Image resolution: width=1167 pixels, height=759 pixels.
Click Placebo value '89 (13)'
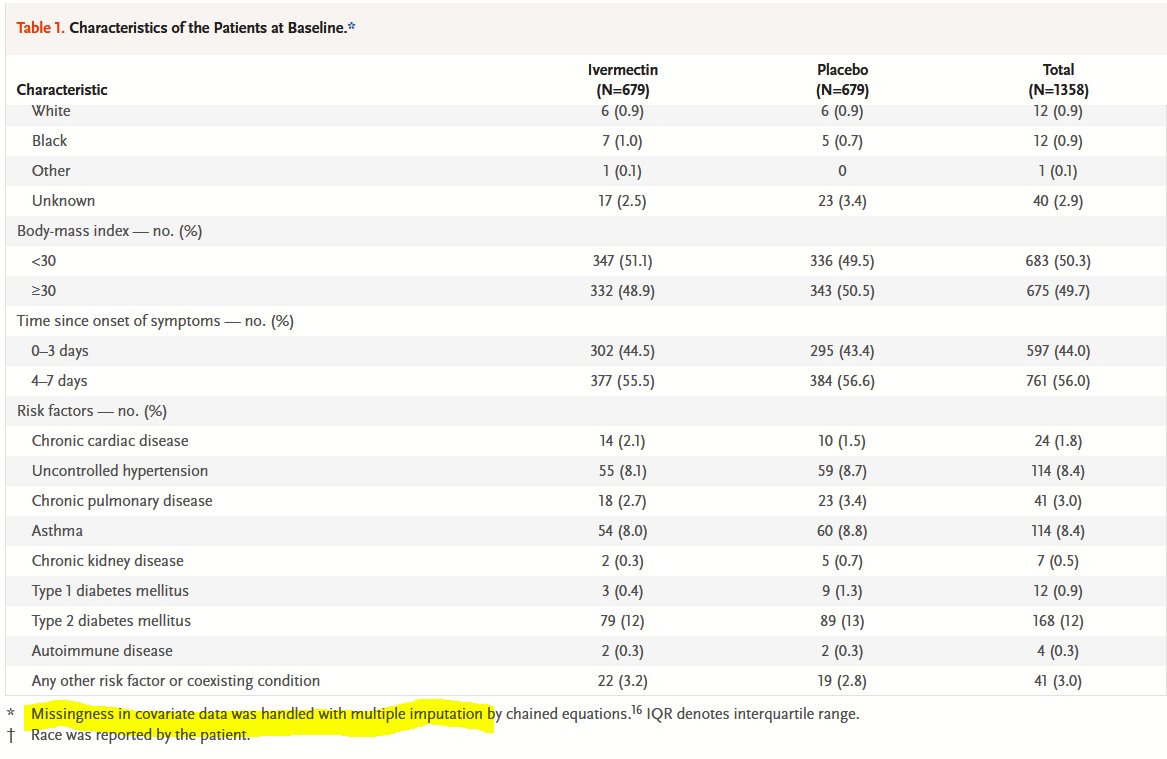[843, 621]
